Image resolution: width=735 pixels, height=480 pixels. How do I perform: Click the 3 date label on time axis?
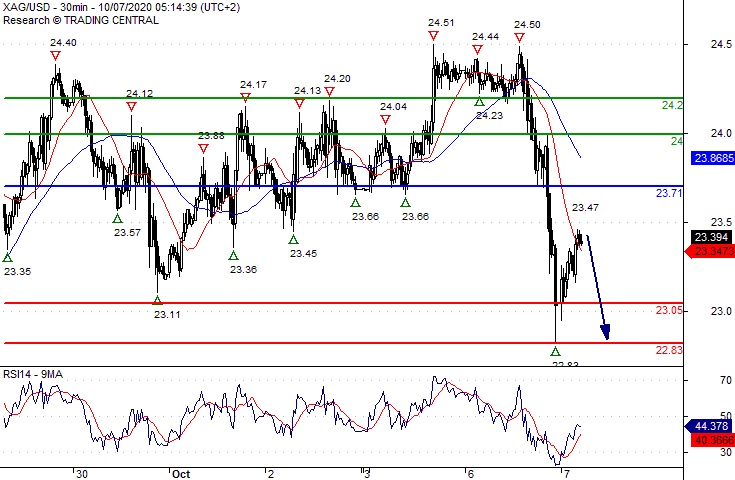[367, 474]
